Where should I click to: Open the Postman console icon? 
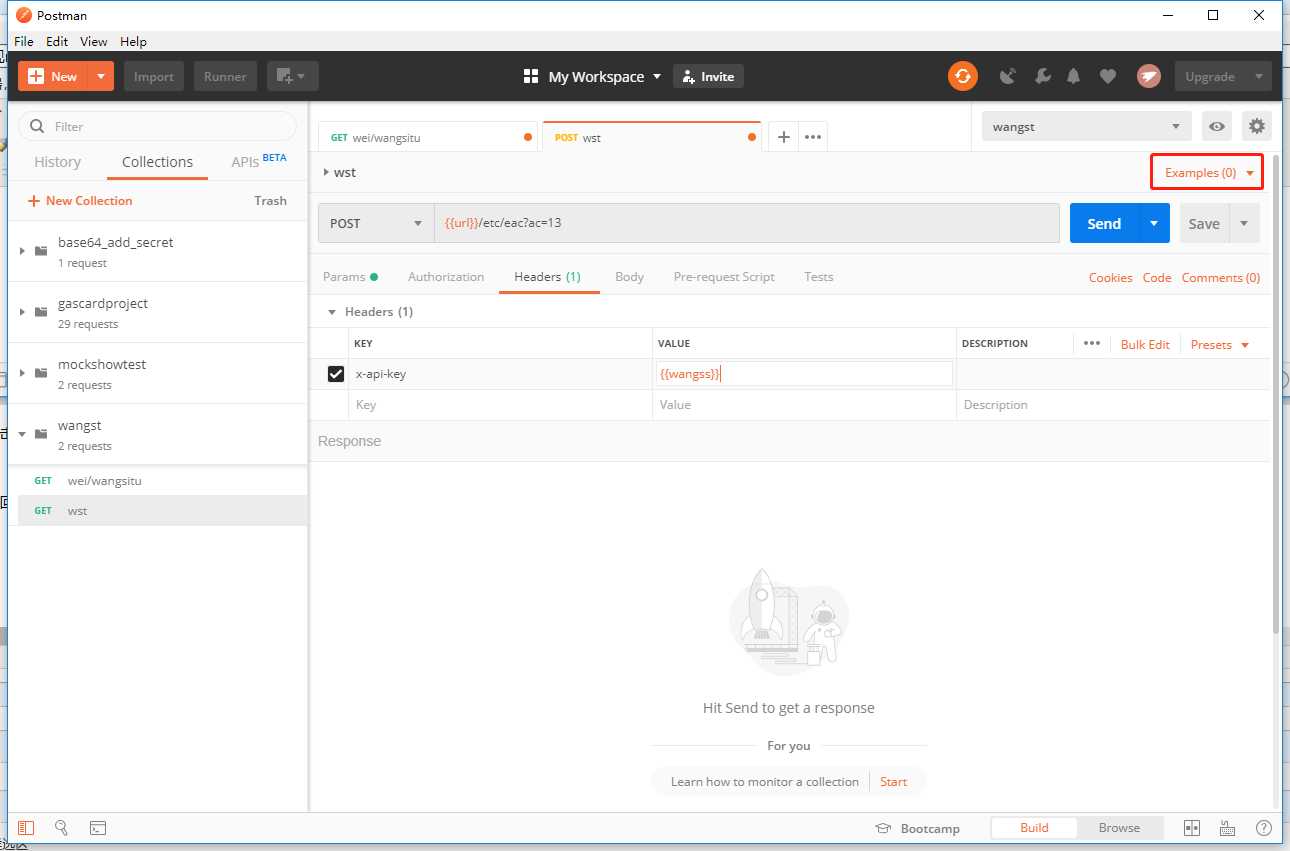97,828
